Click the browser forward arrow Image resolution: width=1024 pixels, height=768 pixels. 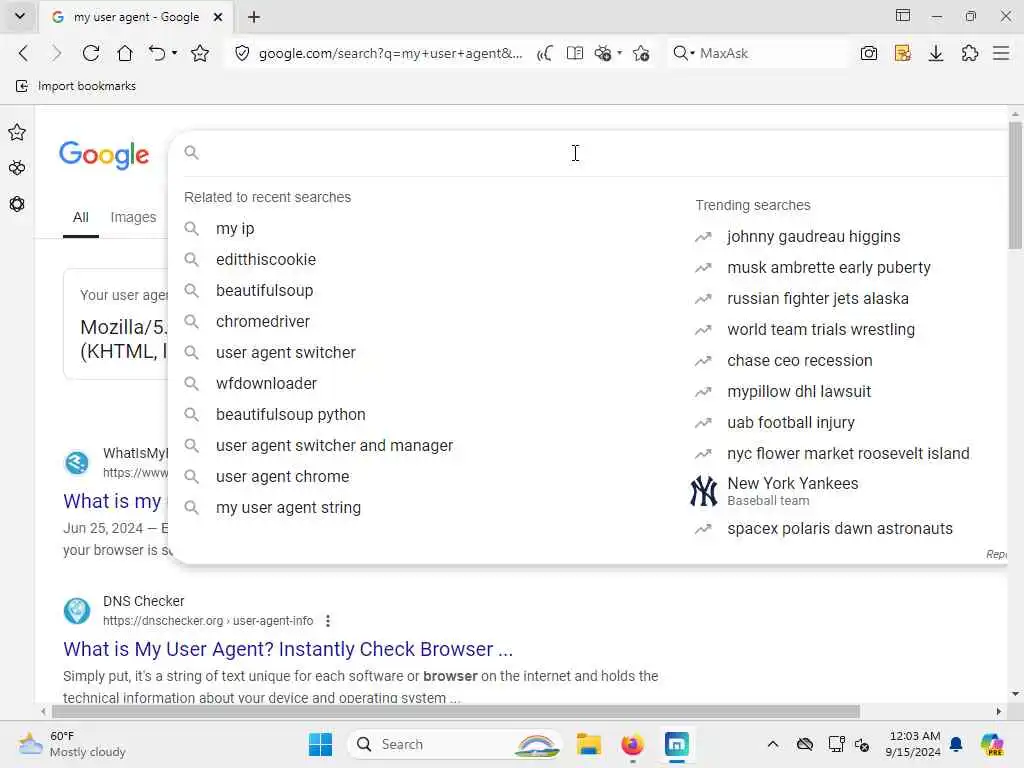tap(57, 53)
